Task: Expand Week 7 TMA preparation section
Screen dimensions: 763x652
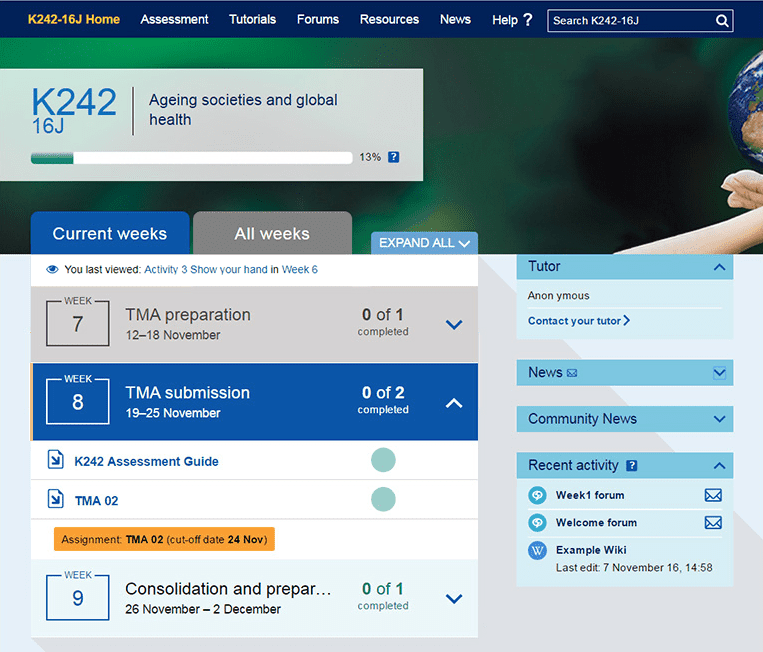Action: point(453,324)
